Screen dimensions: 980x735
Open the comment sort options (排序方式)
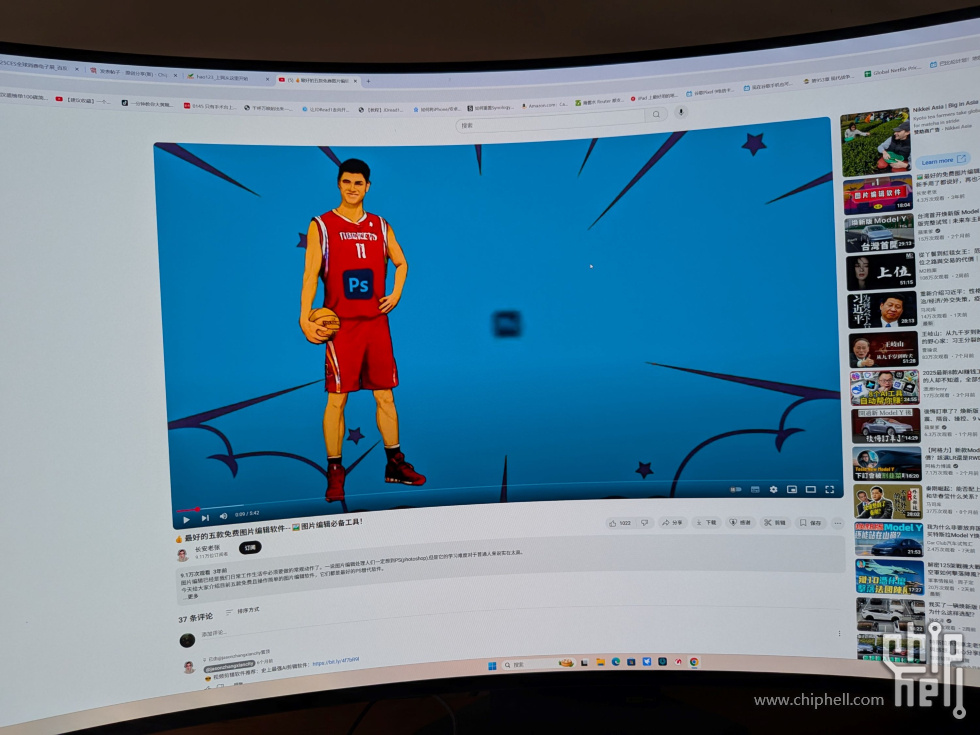coord(243,611)
